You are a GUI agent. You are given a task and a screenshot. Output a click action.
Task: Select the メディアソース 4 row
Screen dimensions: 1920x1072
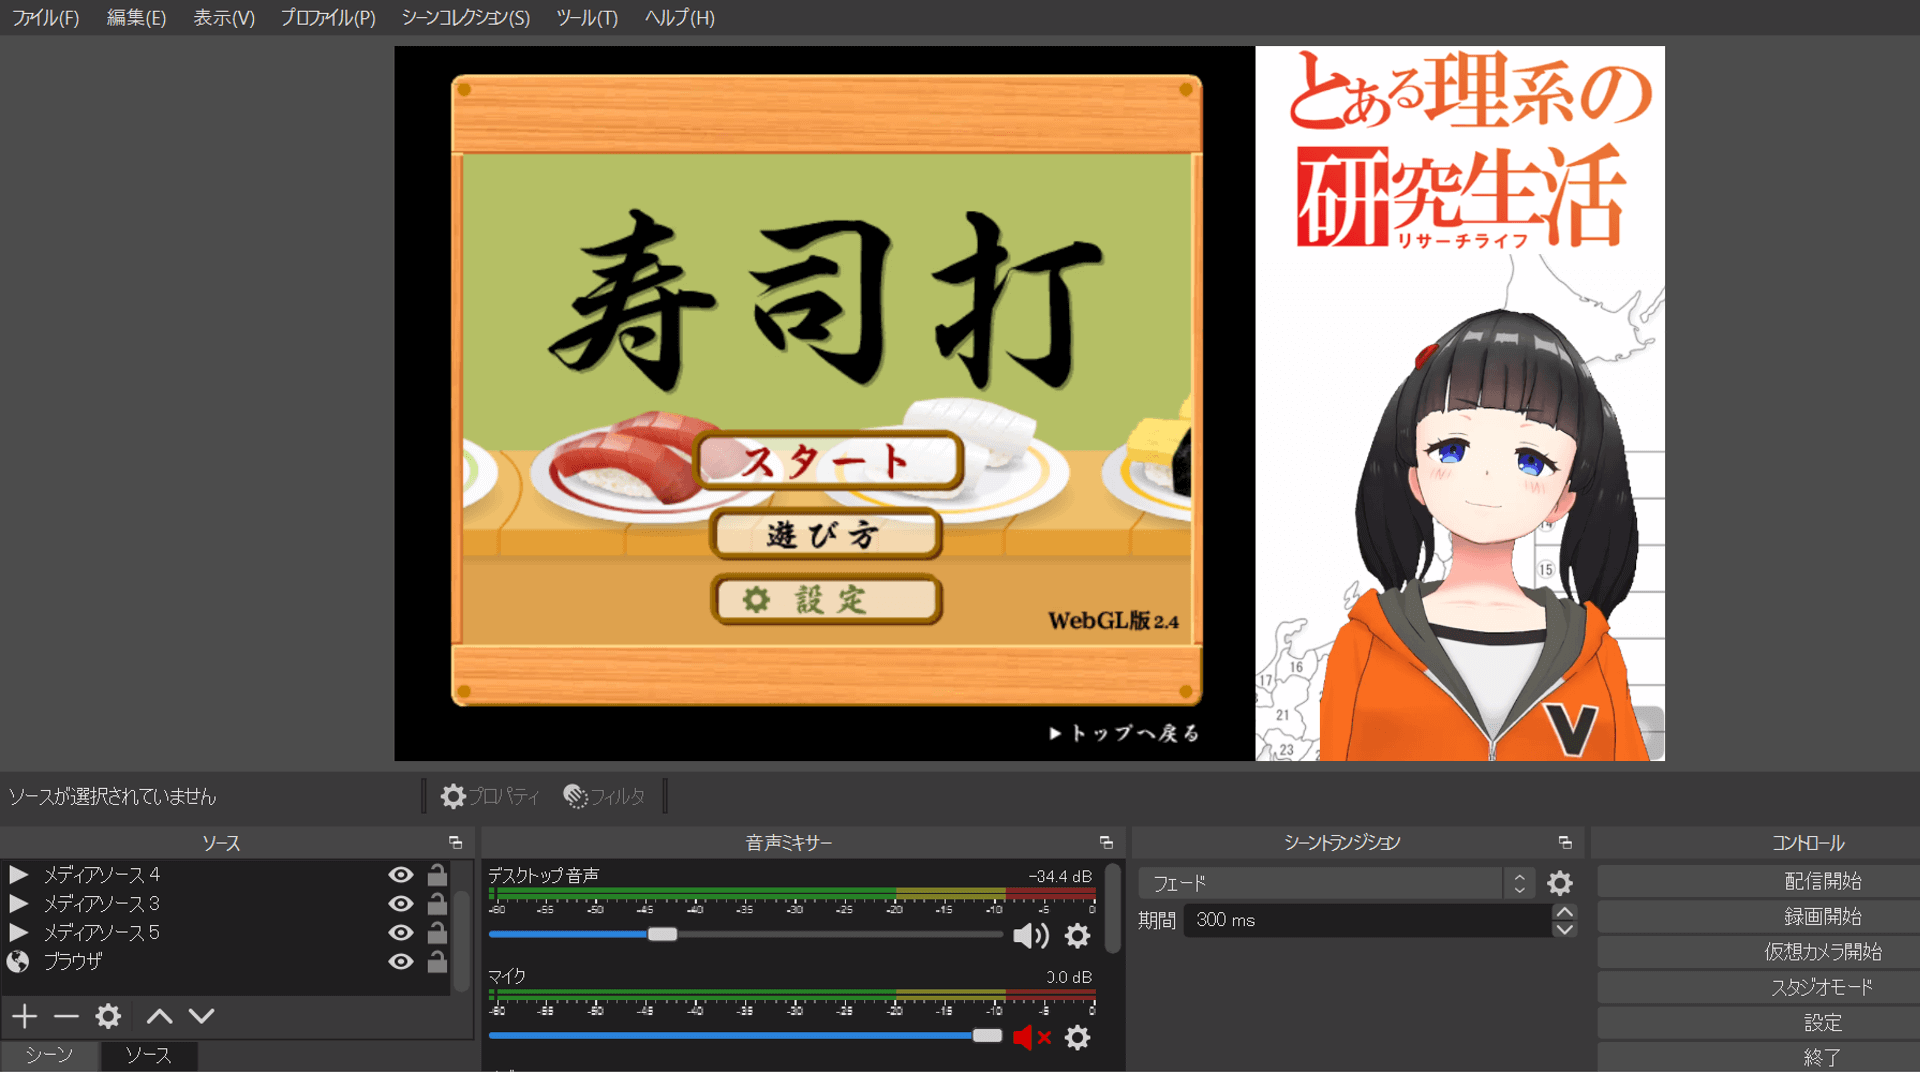[226, 875]
